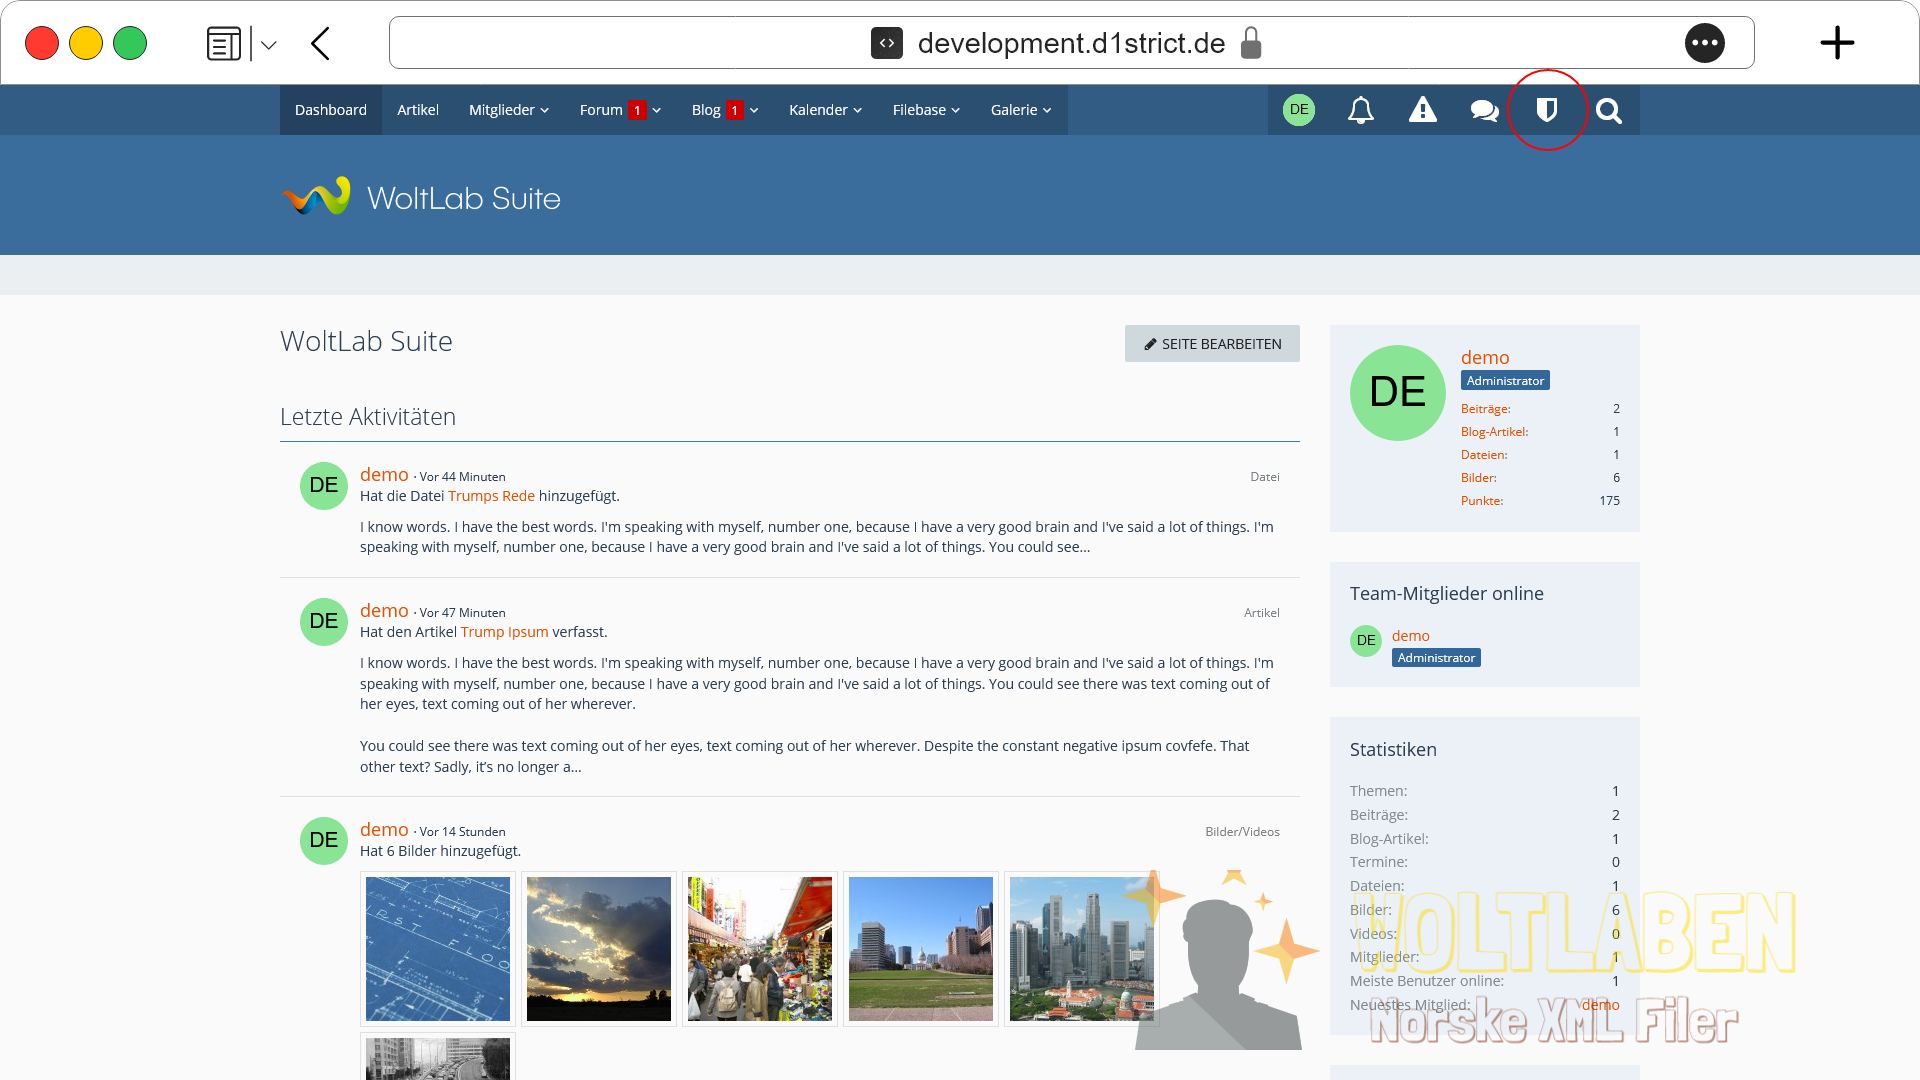This screenshot has height=1080, width=1920.
Task: Open the notifications bell icon
Action: [1360, 110]
